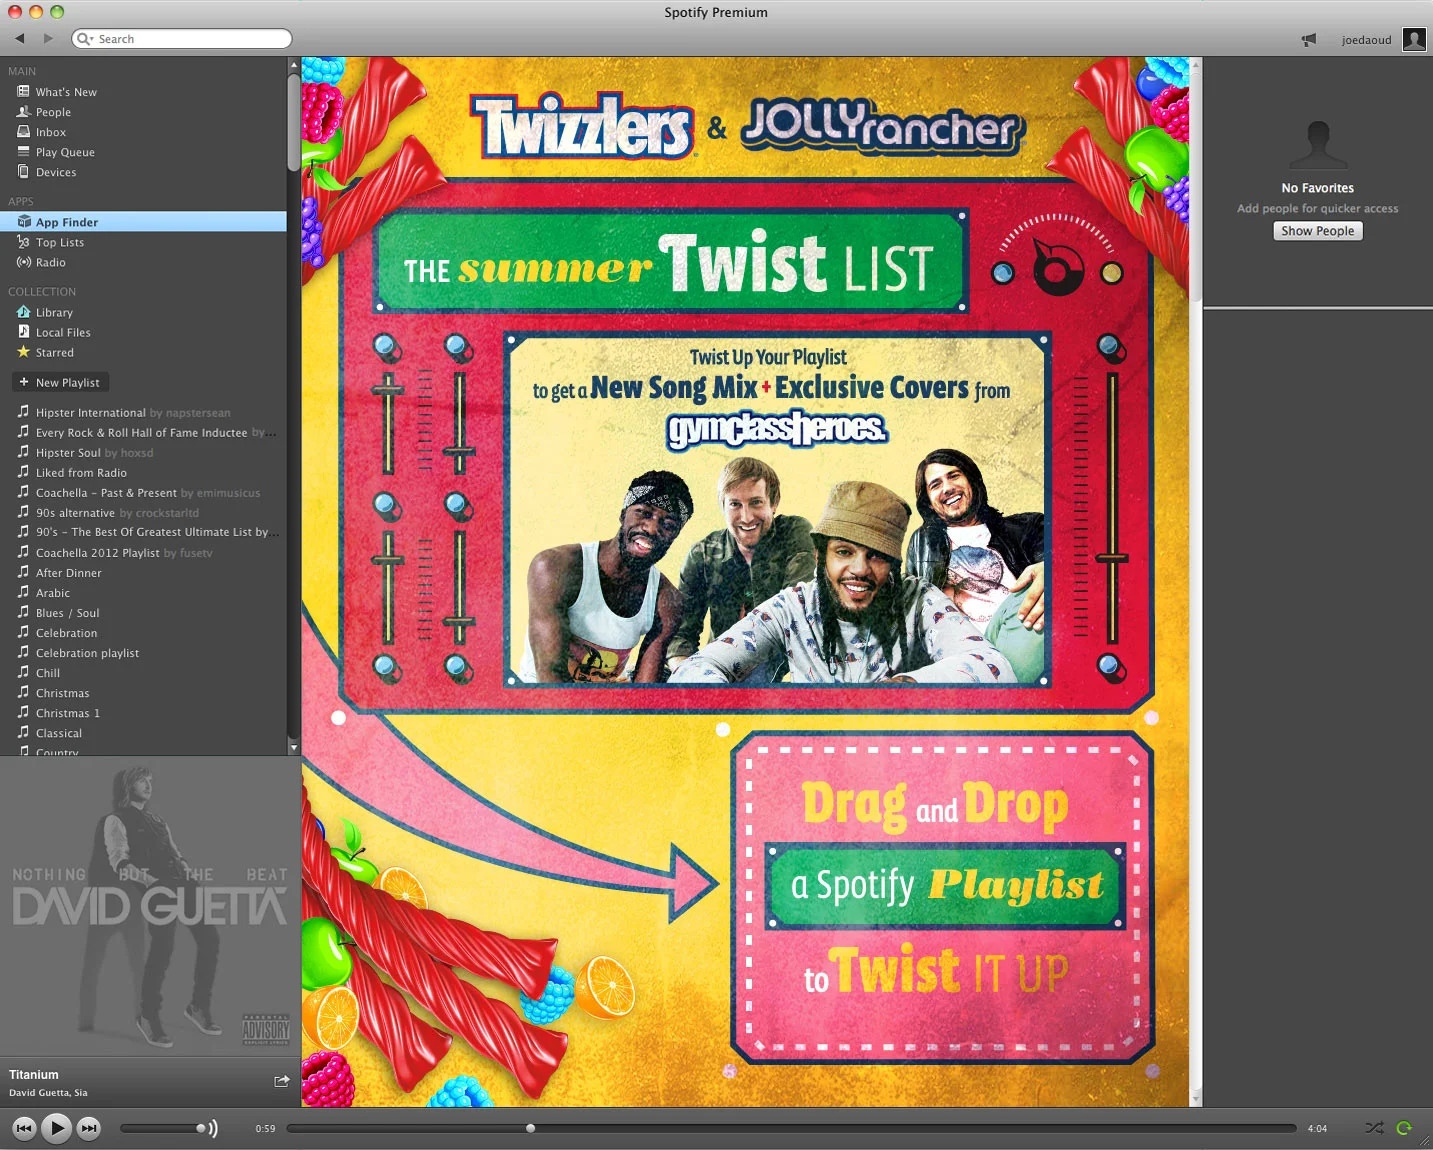Image resolution: width=1433 pixels, height=1150 pixels.
Task: Open the People section
Action: 53,112
